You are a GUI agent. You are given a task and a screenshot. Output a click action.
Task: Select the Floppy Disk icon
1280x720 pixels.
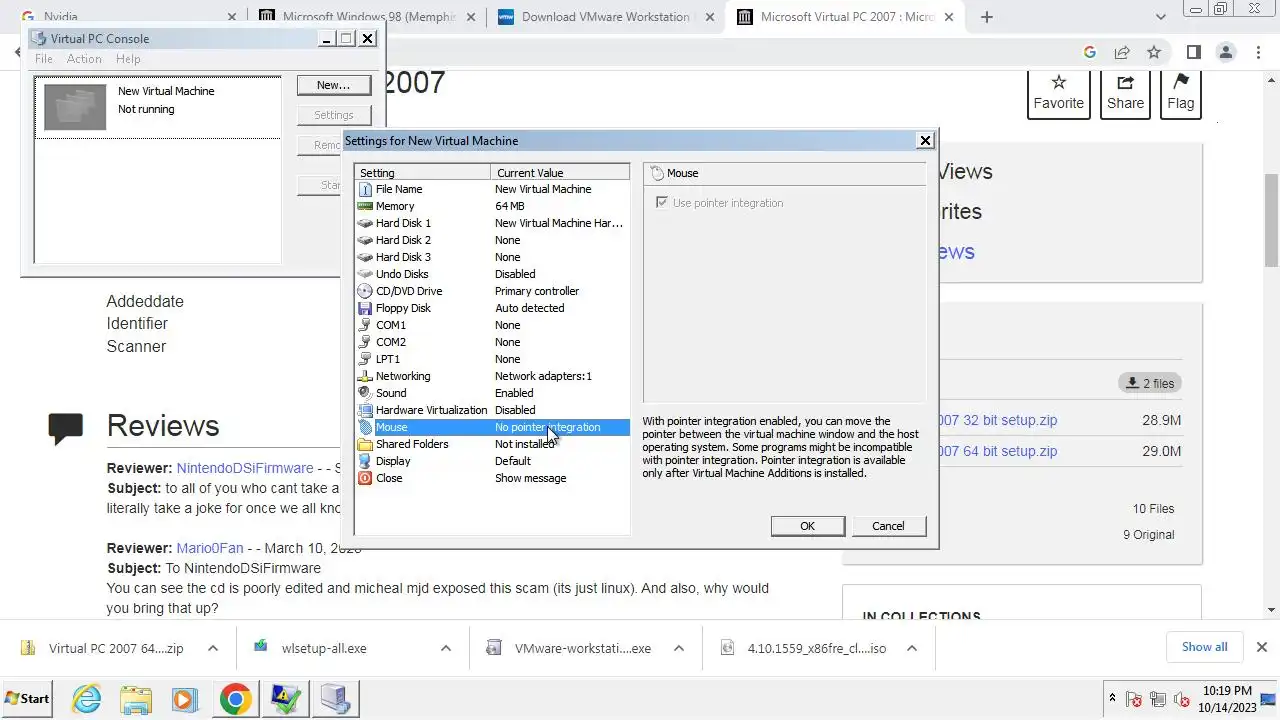(x=365, y=308)
